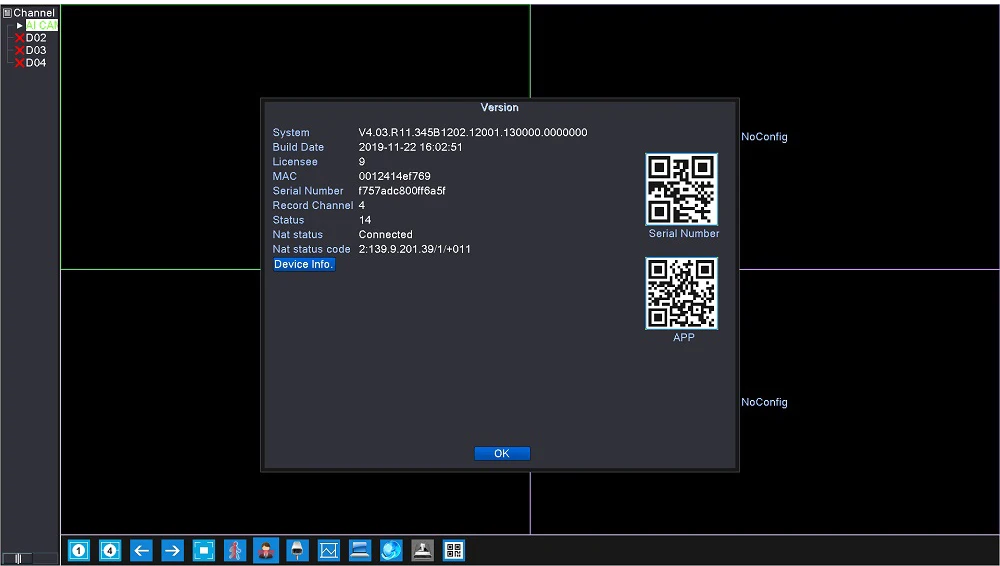
Task: Switch to four-channel view icon
Action: [110, 550]
